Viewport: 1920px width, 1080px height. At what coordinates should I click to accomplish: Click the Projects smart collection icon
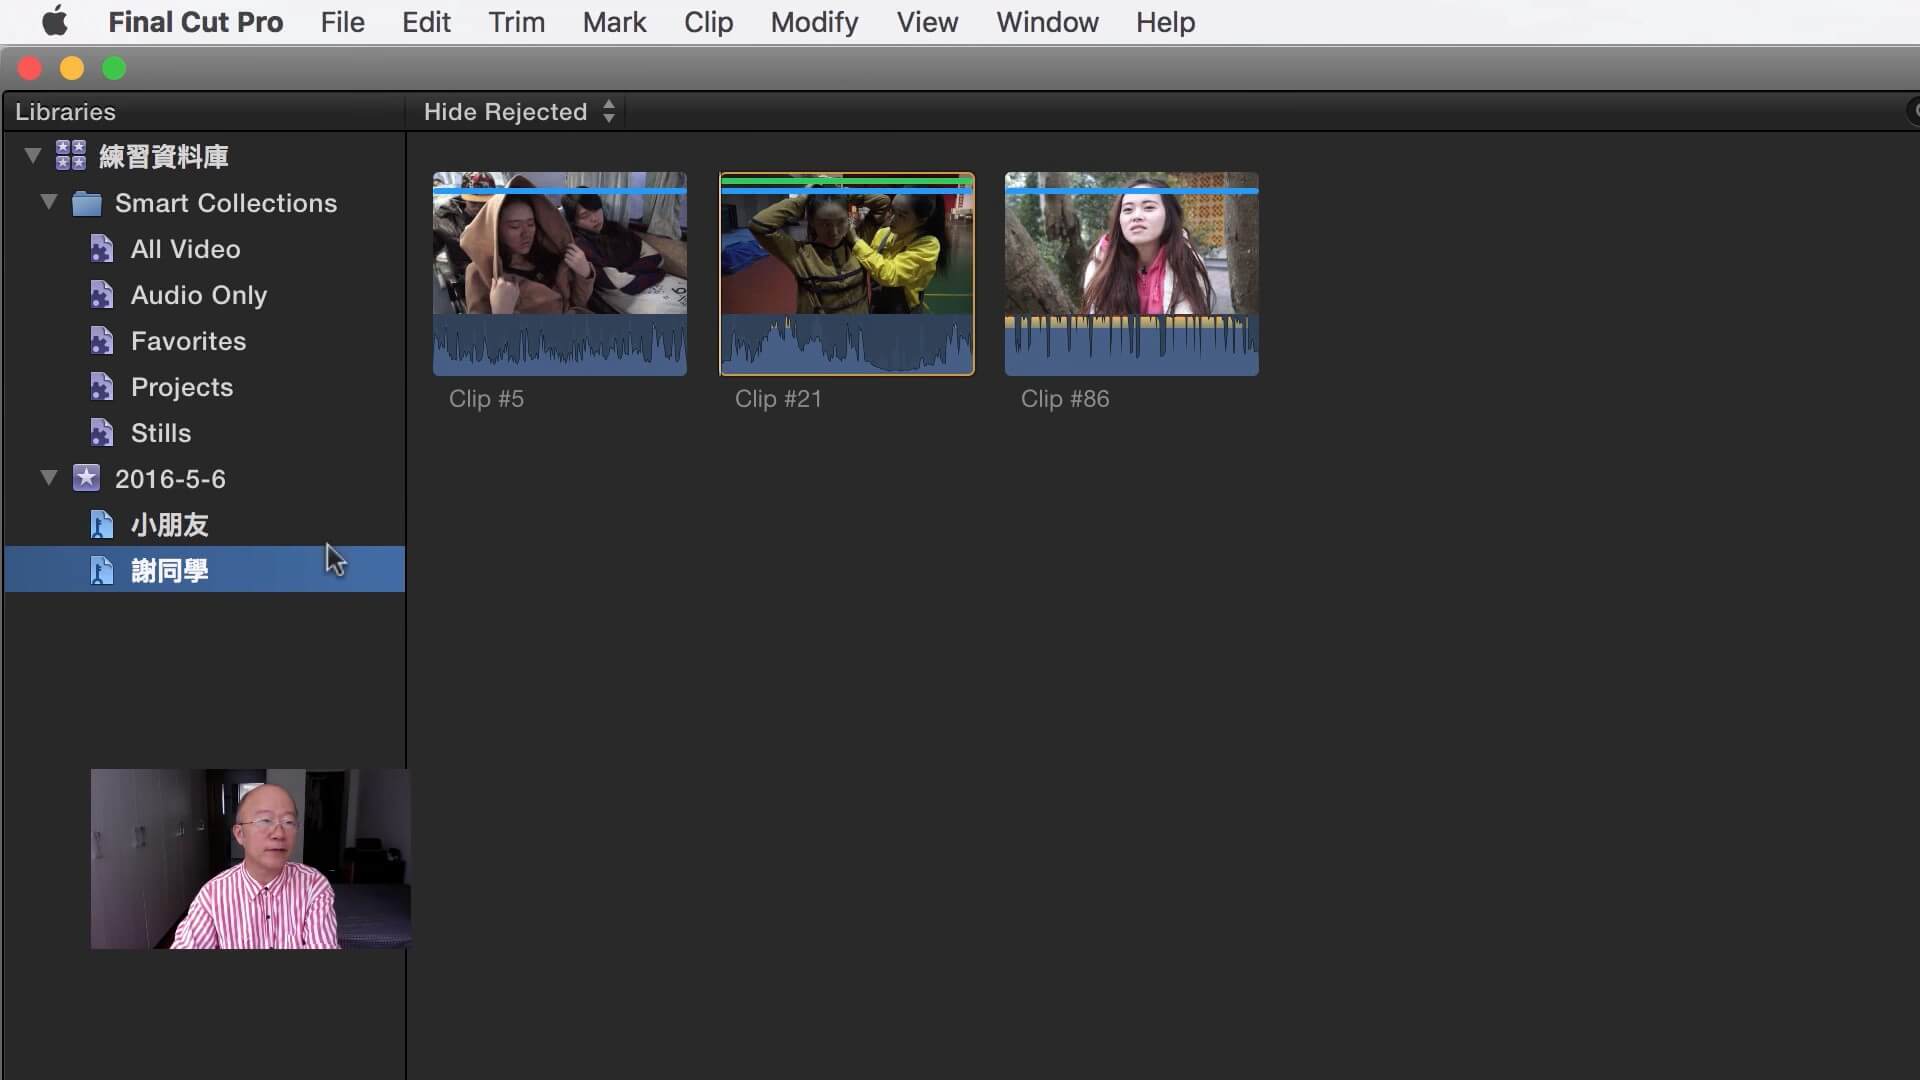[101, 386]
